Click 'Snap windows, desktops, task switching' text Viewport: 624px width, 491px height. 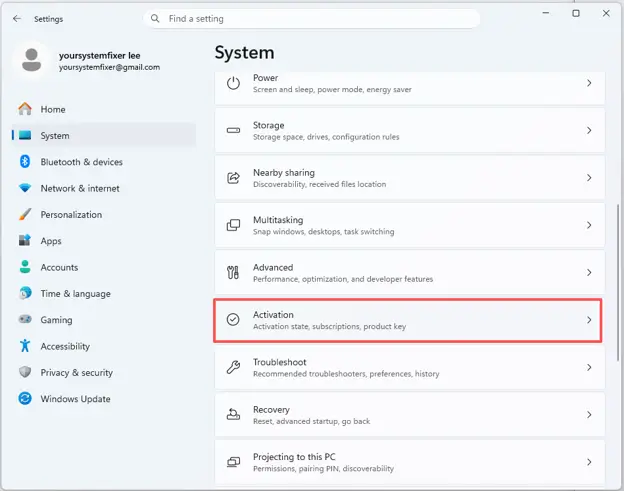(324, 232)
